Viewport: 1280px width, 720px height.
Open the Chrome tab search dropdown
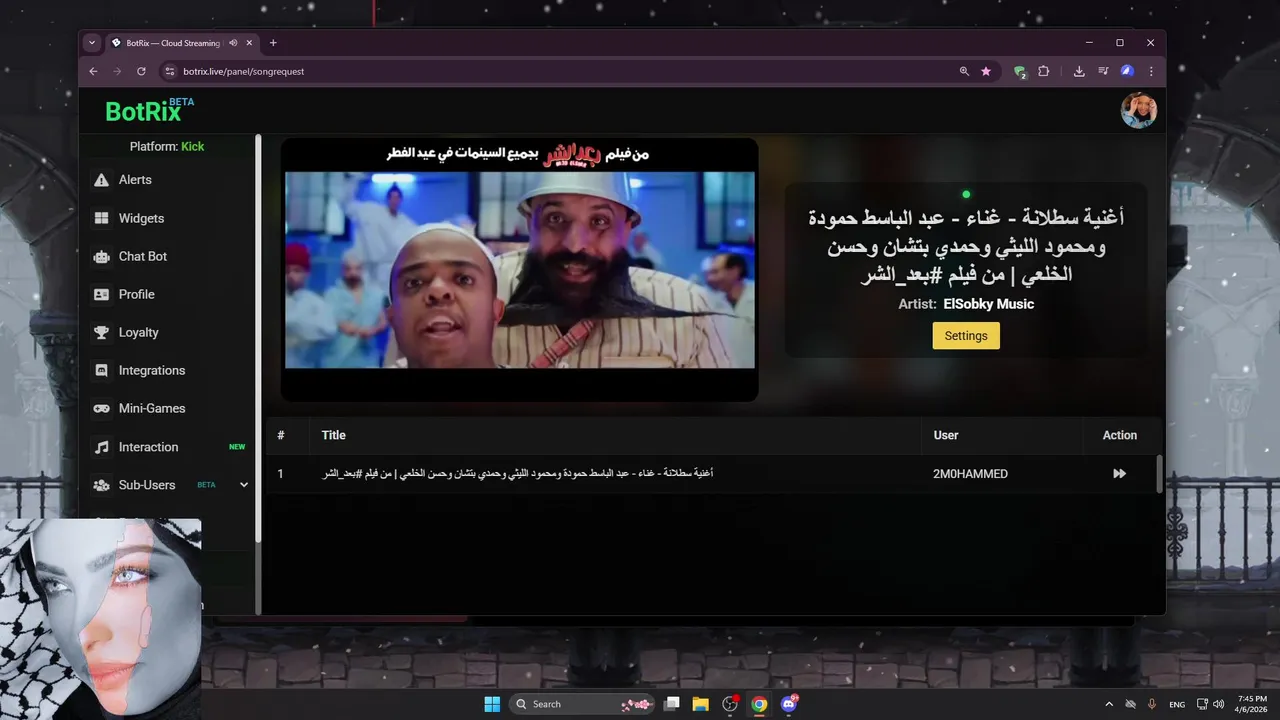(92, 43)
